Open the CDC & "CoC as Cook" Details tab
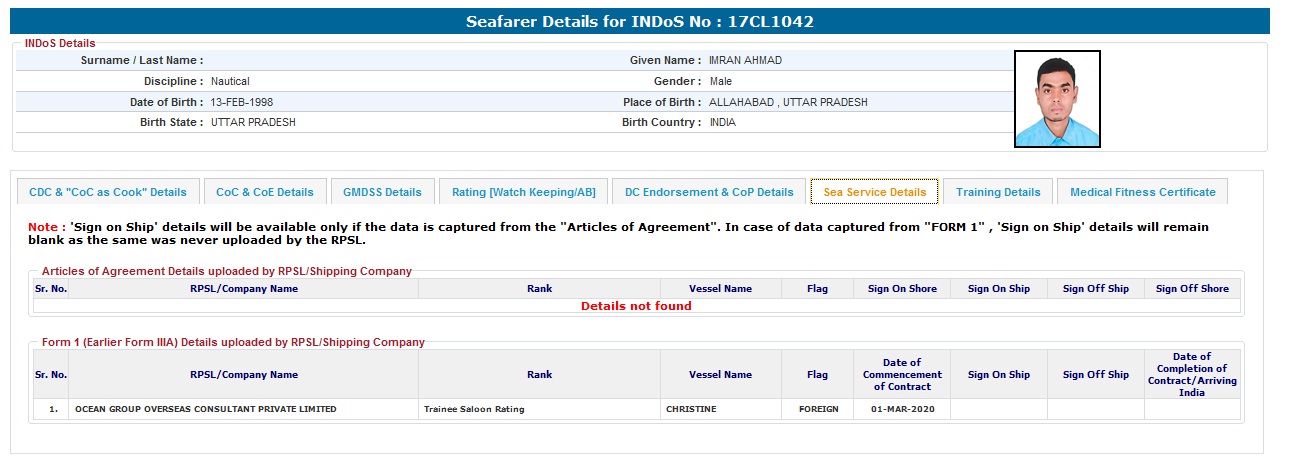The height and width of the screenshot is (466, 1292). [108, 192]
